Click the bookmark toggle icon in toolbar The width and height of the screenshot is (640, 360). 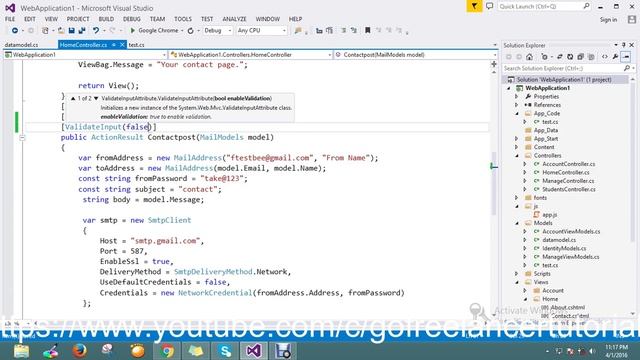click(x=367, y=30)
